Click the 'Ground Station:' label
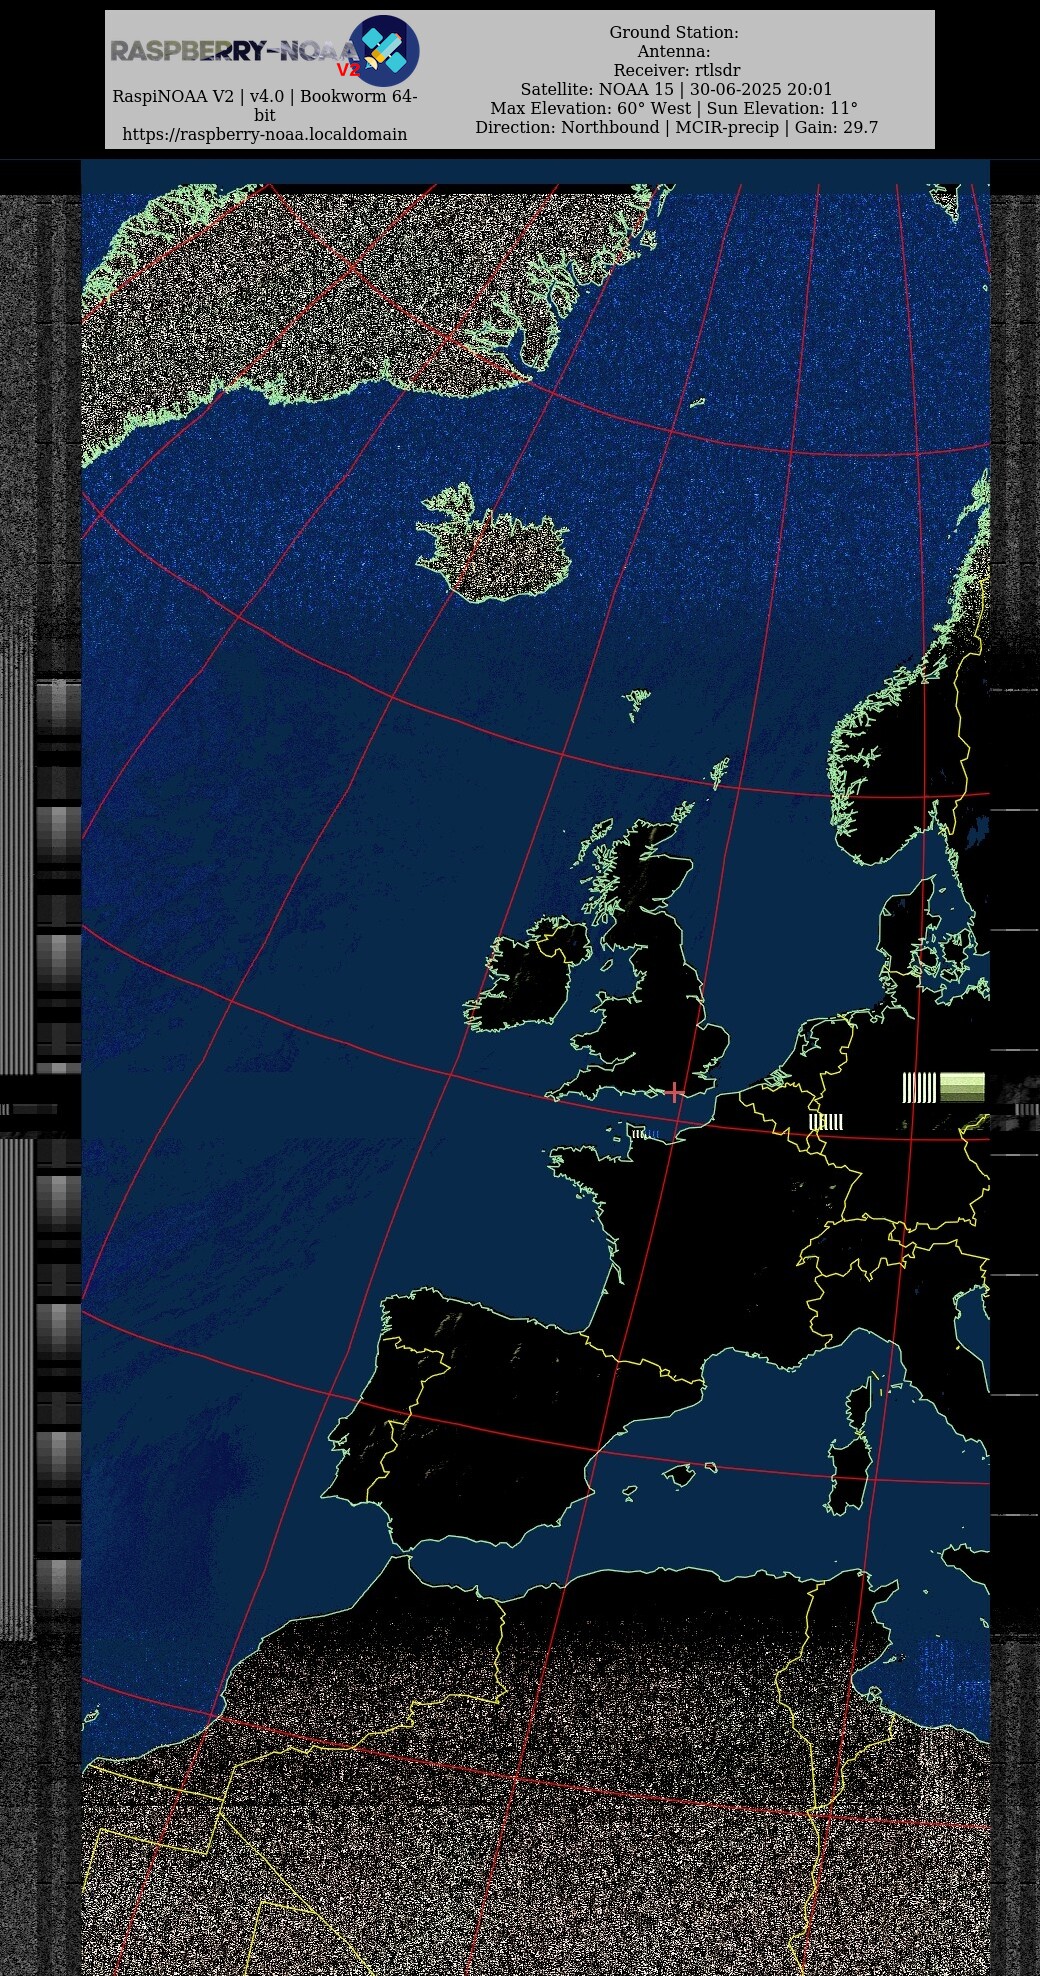Image resolution: width=1040 pixels, height=1976 pixels. pos(674,32)
